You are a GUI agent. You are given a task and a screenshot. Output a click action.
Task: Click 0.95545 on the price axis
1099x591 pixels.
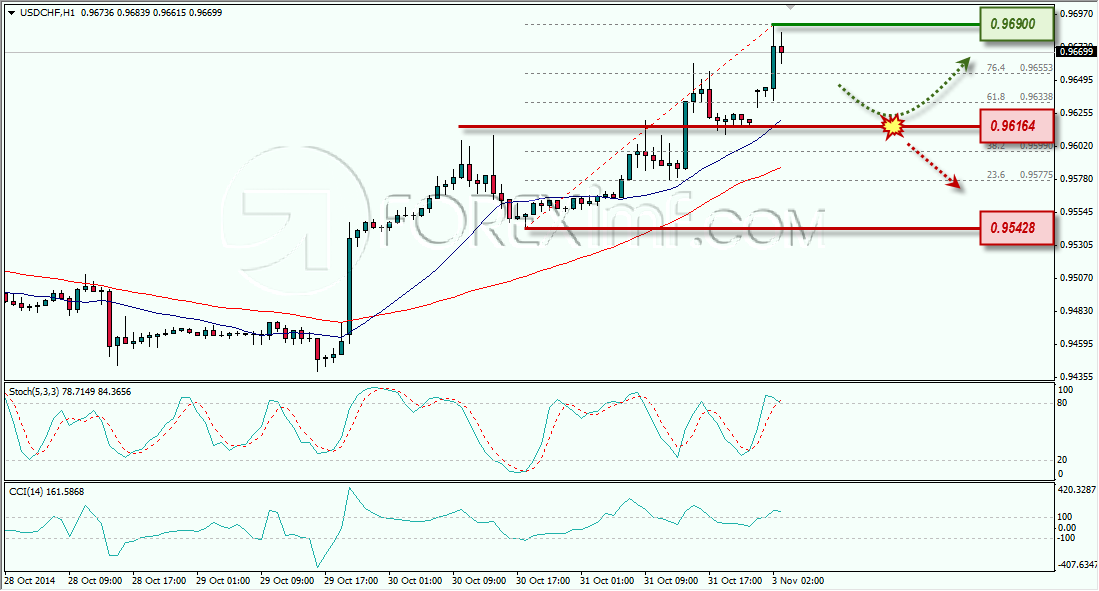click(x=1077, y=211)
